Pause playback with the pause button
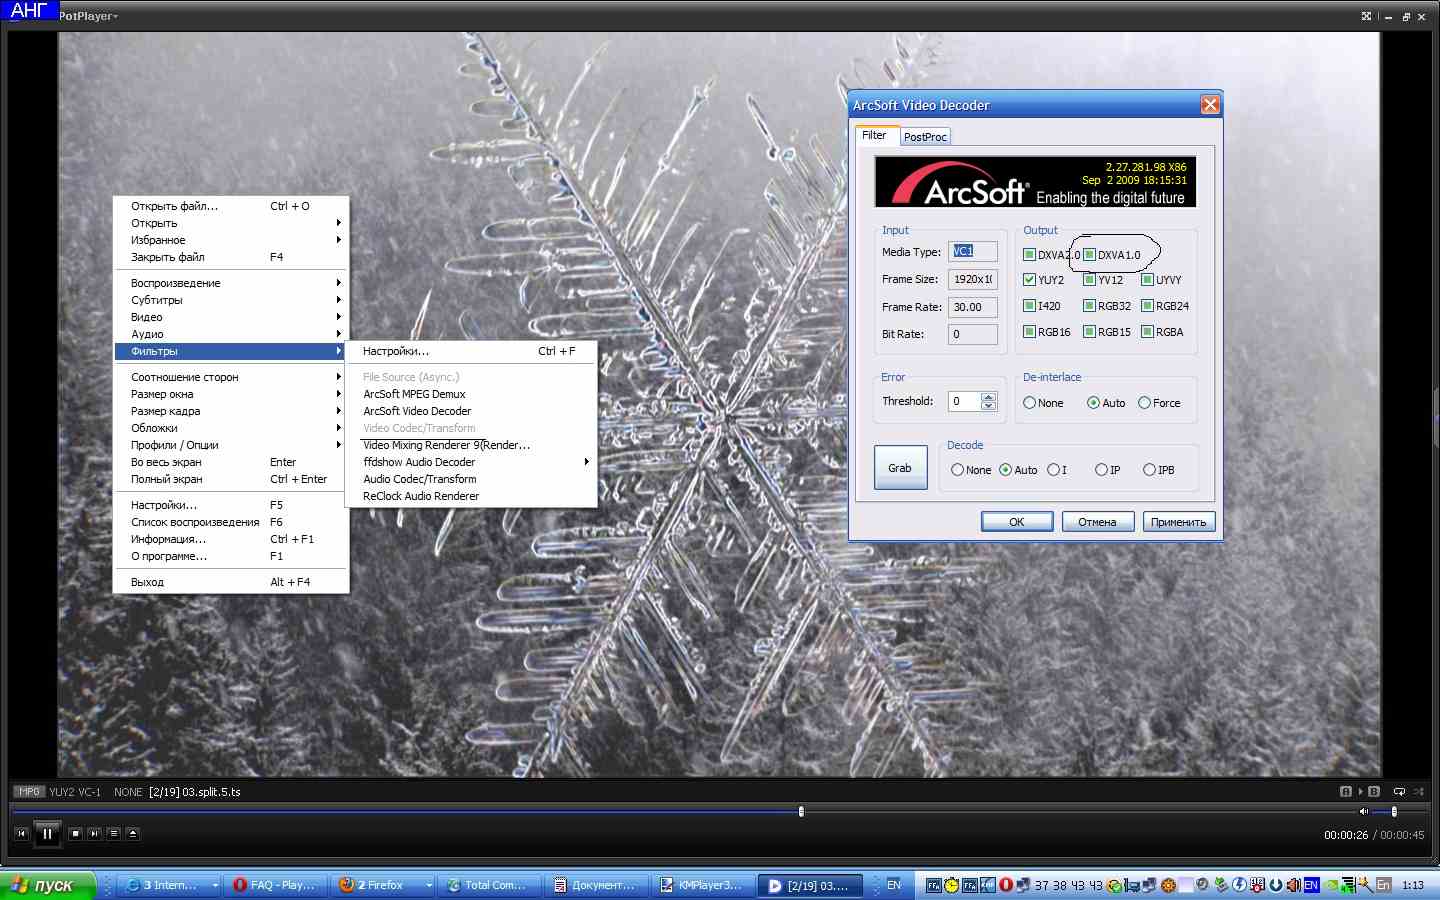Viewport: 1440px width, 900px height. tap(47, 833)
